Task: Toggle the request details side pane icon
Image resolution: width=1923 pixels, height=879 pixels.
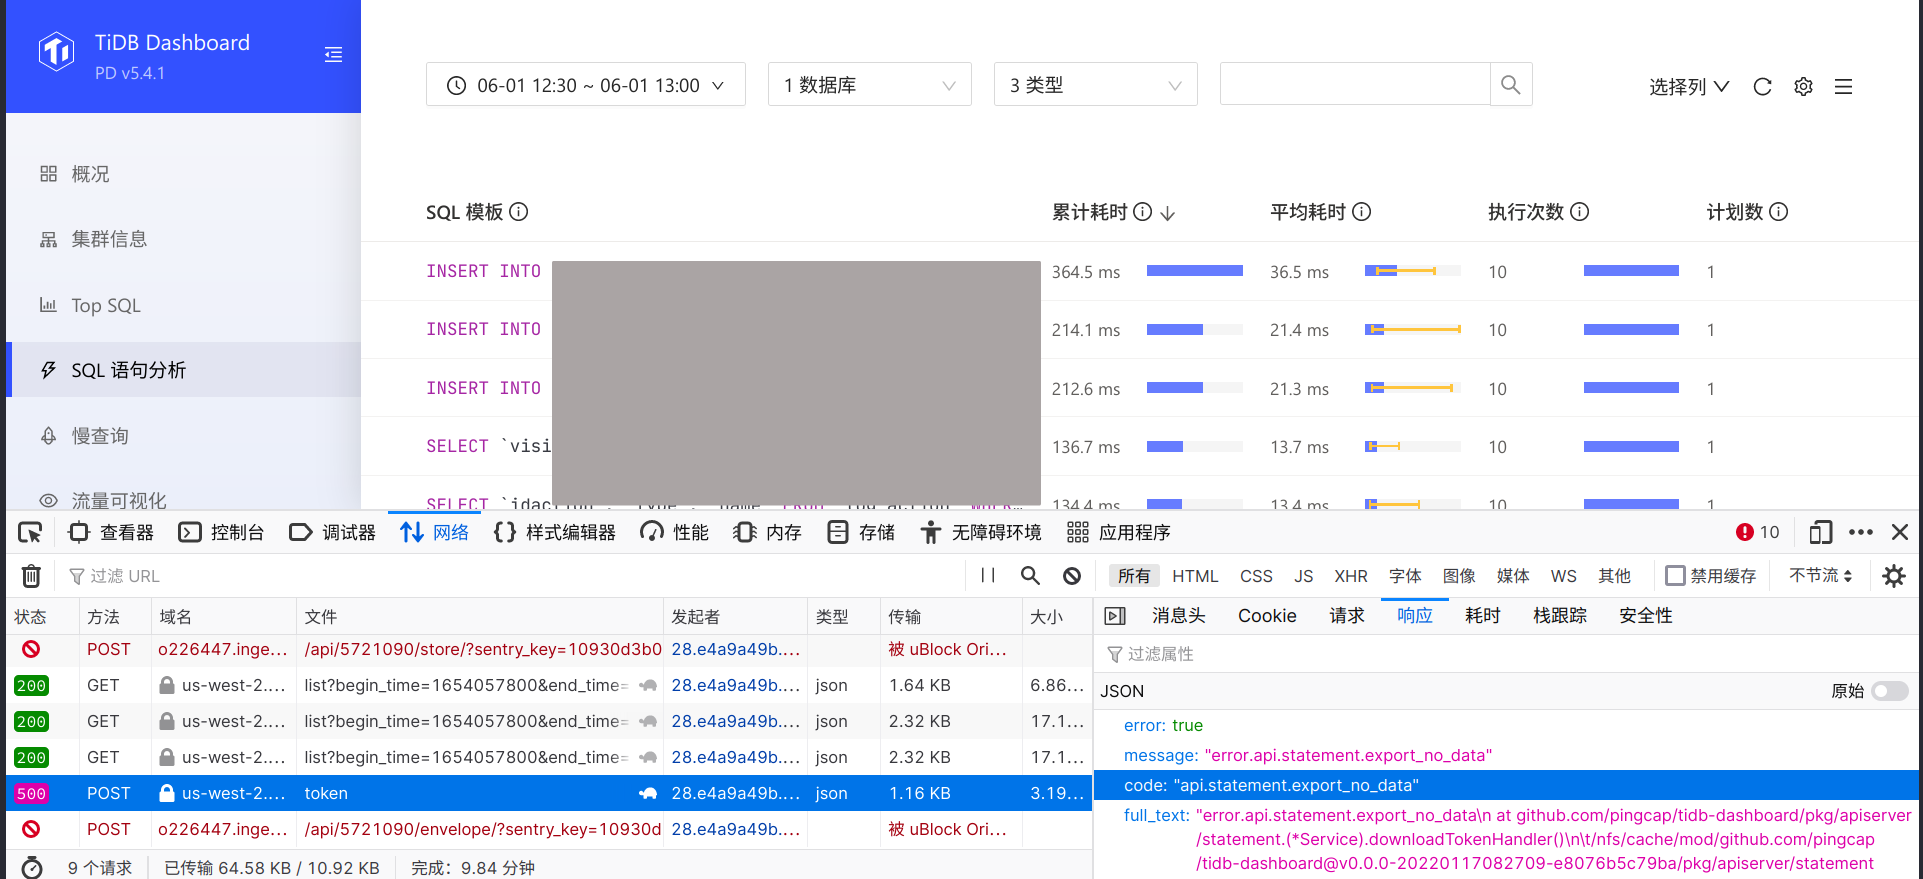Action: pos(1115,616)
